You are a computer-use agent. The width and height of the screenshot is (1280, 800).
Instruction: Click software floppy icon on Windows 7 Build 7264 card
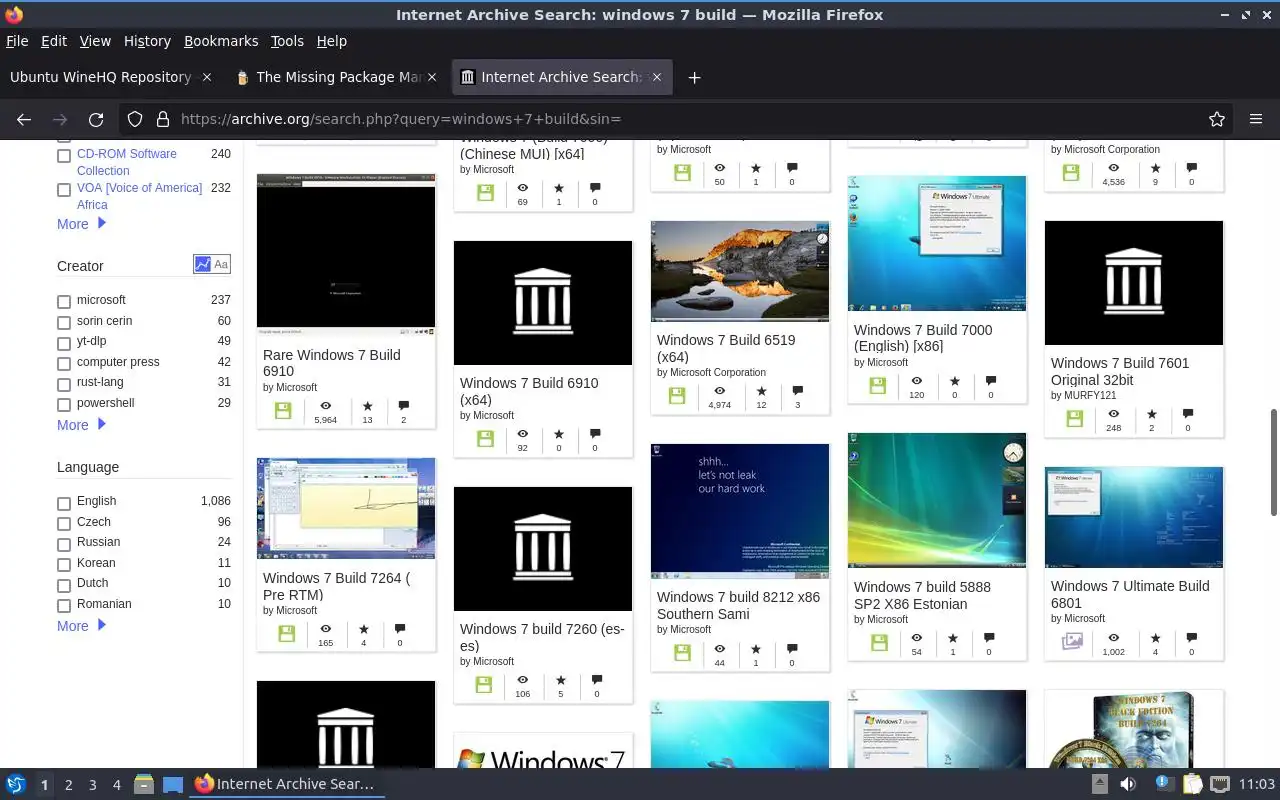[x=286, y=634]
